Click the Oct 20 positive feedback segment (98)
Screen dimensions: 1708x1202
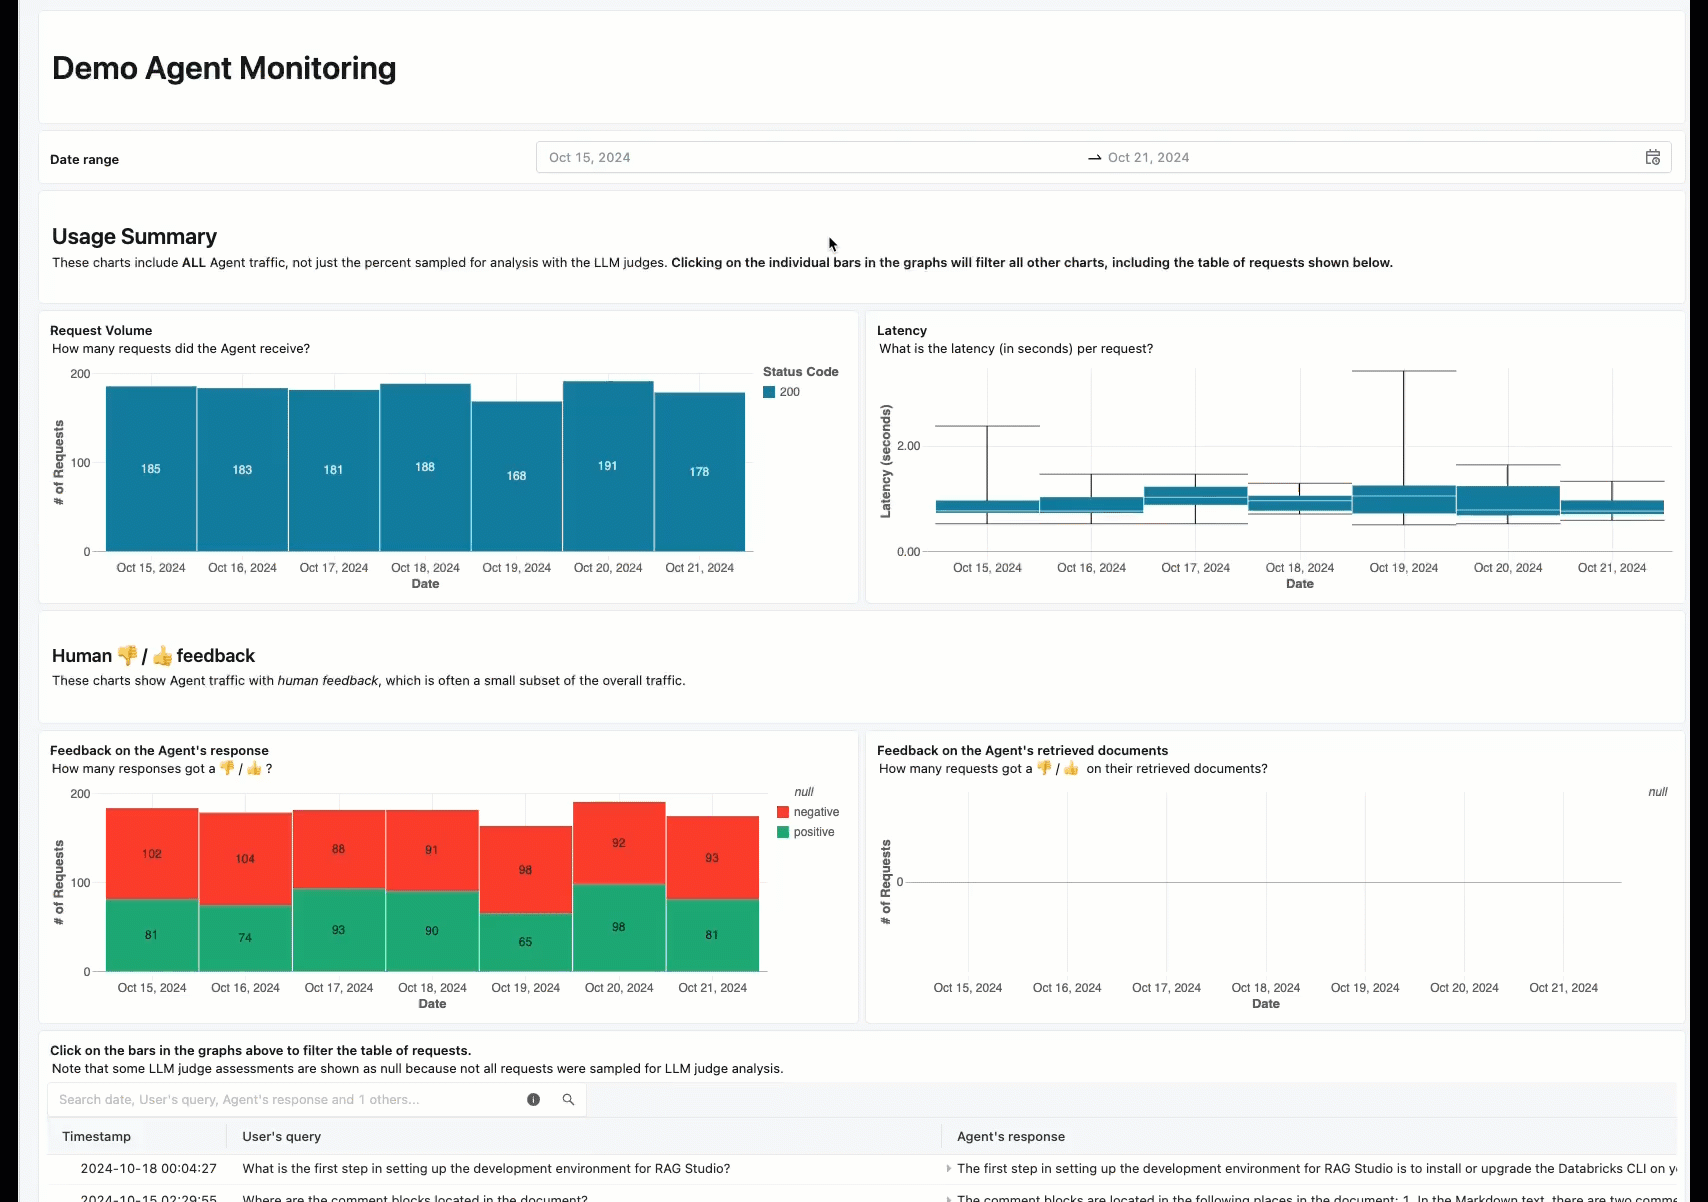pos(619,927)
